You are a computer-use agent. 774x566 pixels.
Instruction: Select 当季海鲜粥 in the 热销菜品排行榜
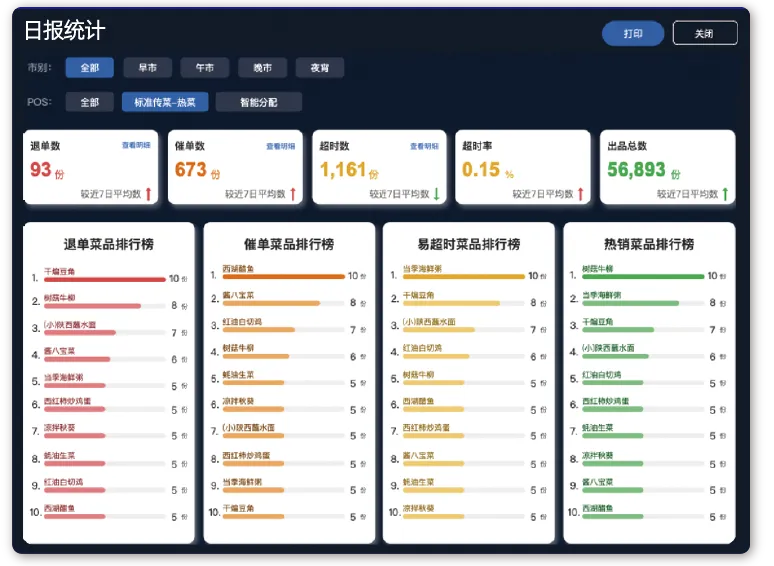[x=602, y=295]
